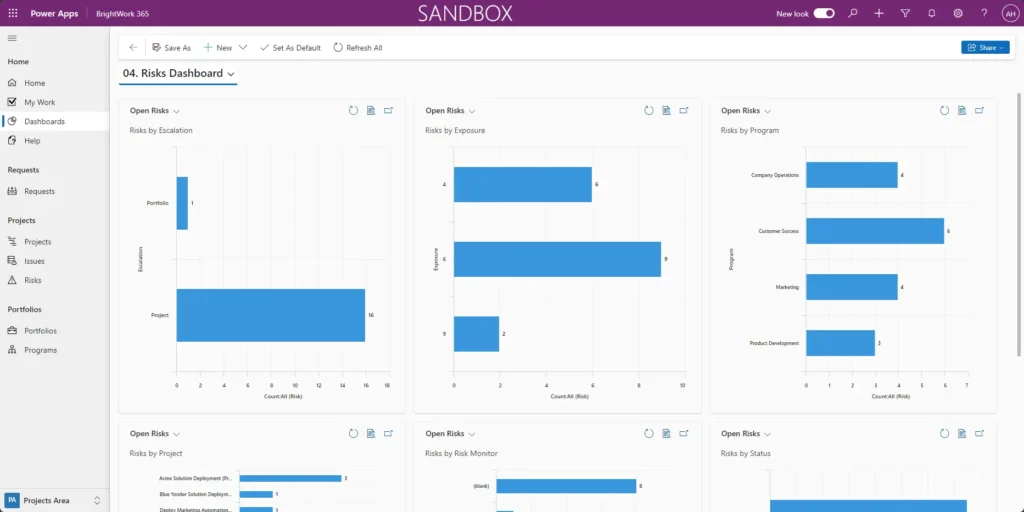
Task: Expand the Risks by Program chart
Action: pos(979,111)
